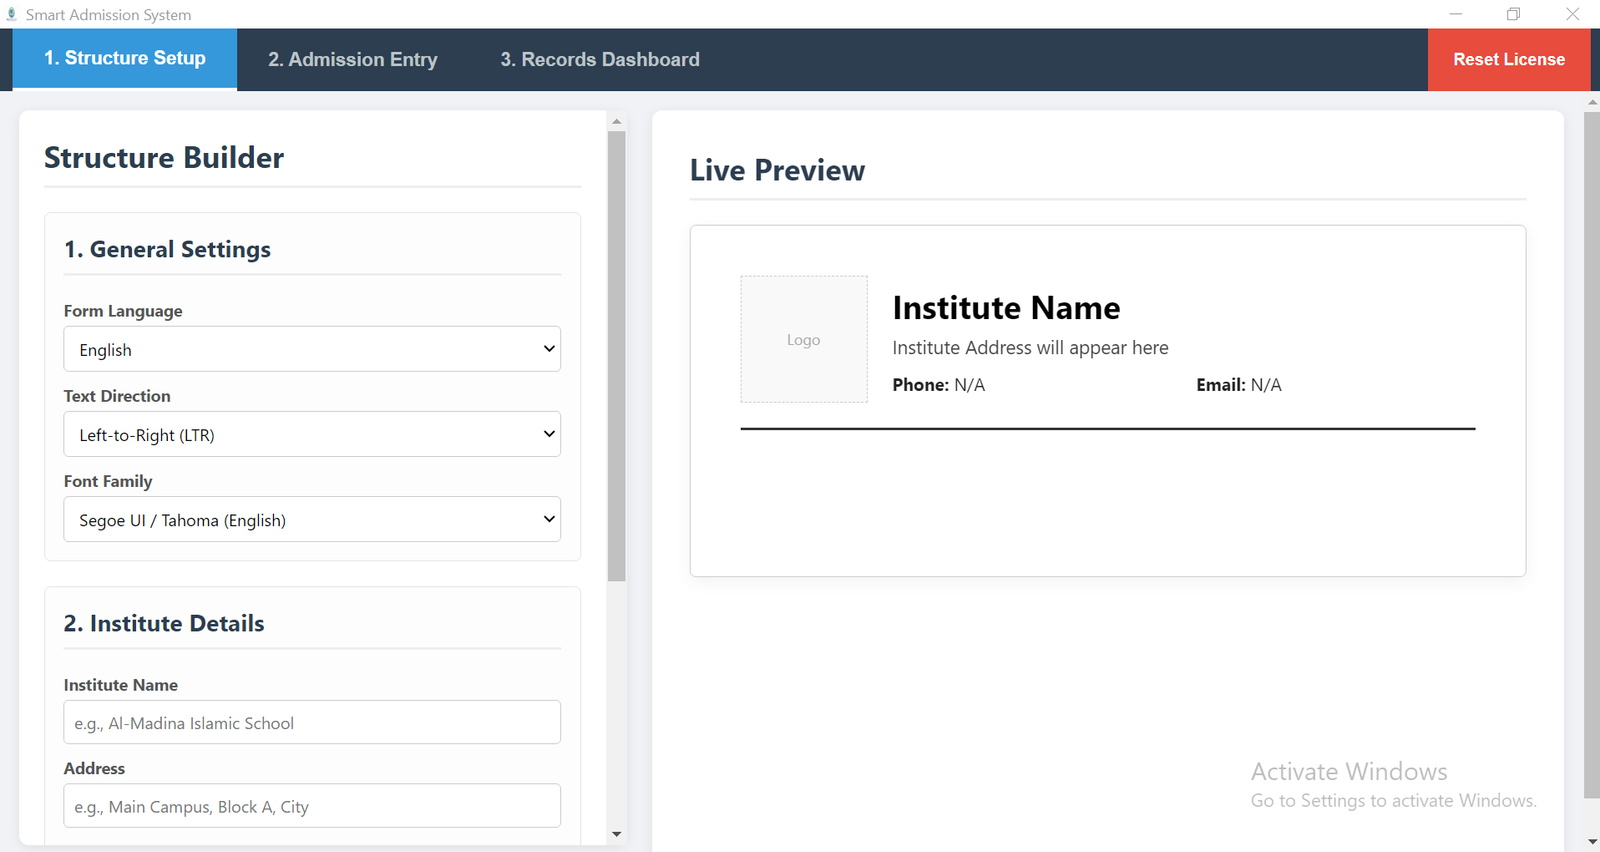Viewport: 1600px width, 852px height.
Task: Click 'Institute Address will appear here' text
Action: 1030,348
